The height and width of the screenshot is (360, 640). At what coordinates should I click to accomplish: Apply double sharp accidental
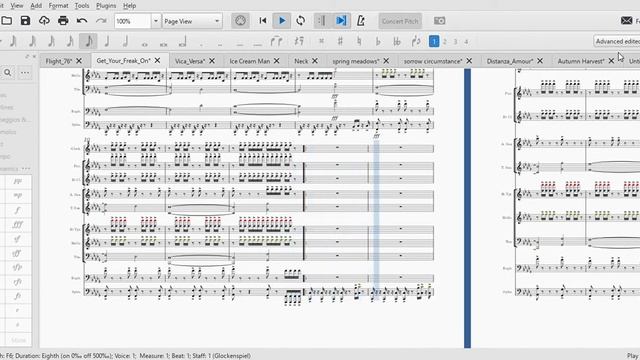pos(322,41)
